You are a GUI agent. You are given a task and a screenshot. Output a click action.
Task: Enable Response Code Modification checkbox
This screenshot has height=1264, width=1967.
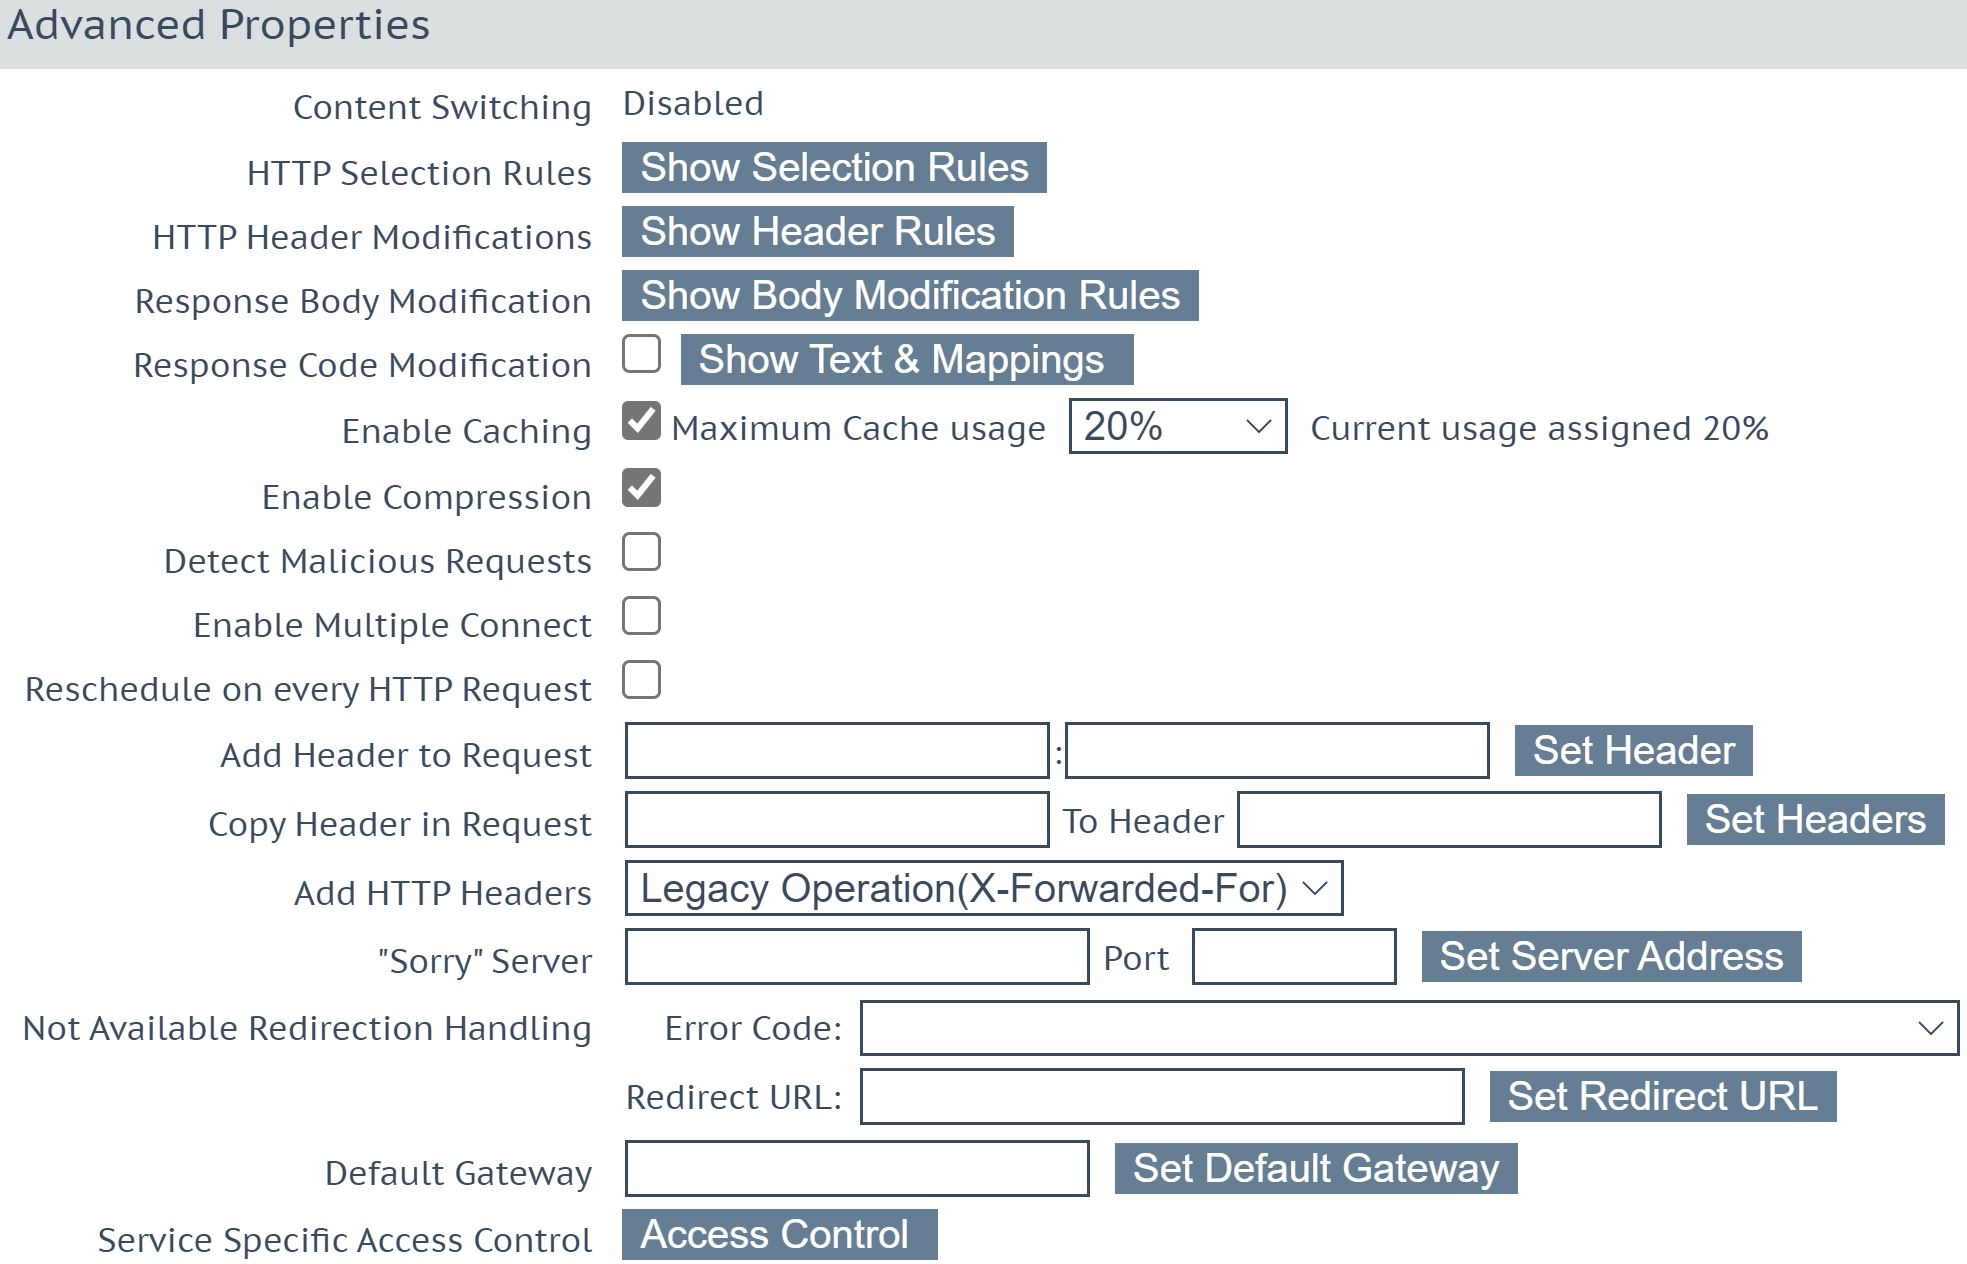641,354
